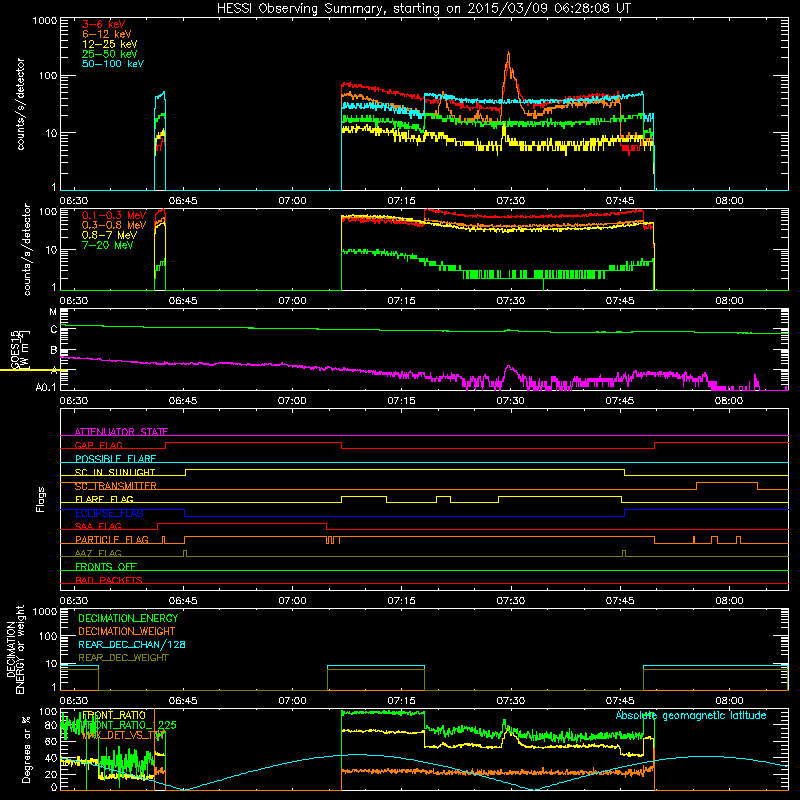The image size is (800, 800).
Task: Click the DECIMATION ENERGY or weight axis title
Action: point(15,649)
